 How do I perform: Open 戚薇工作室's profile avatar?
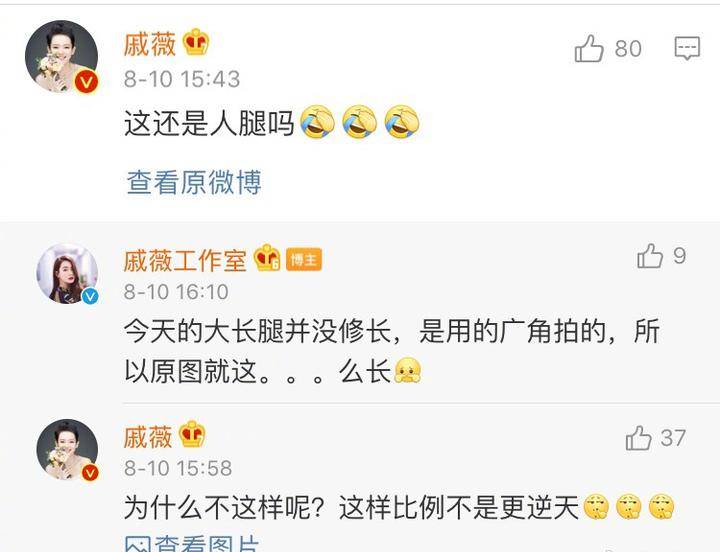pyautogui.click(x=68, y=274)
